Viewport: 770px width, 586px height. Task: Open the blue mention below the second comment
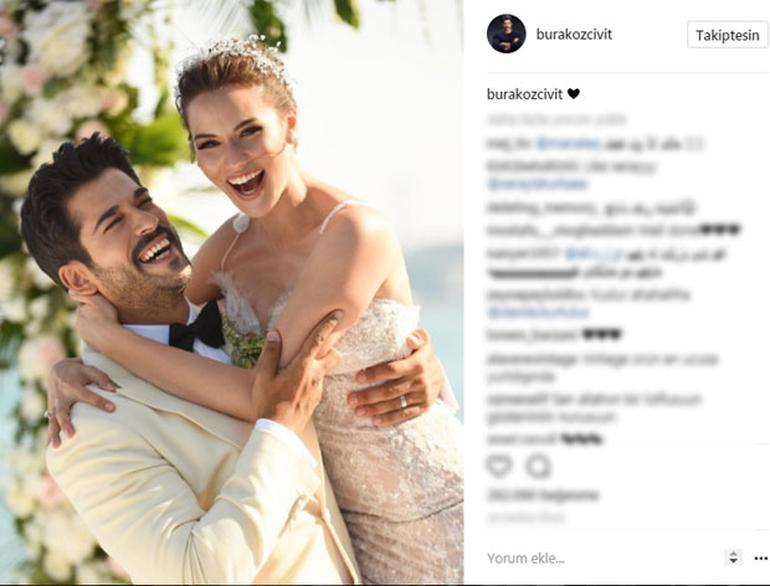pyautogui.click(x=537, y=184)
